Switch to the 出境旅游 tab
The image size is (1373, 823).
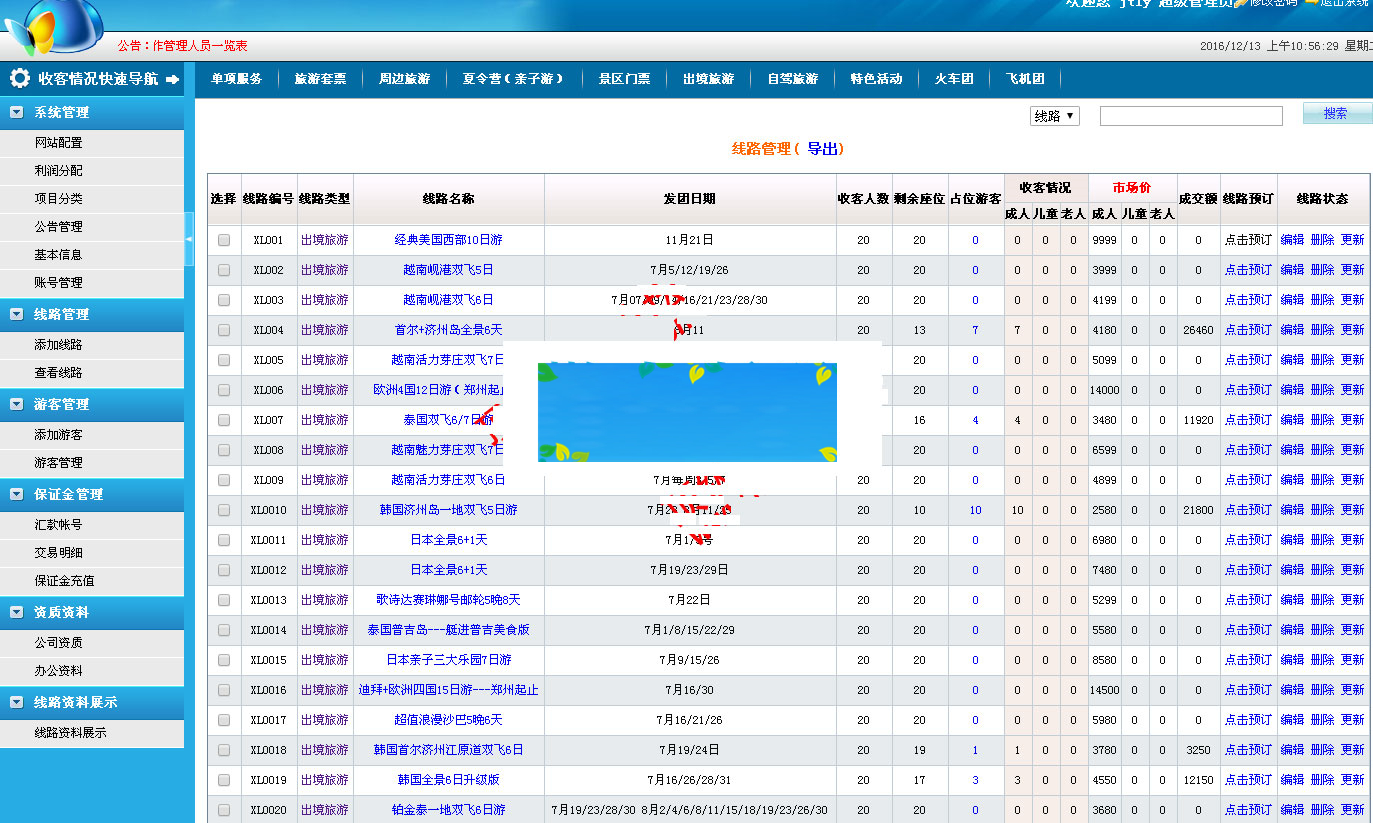(x=709, y=77)
